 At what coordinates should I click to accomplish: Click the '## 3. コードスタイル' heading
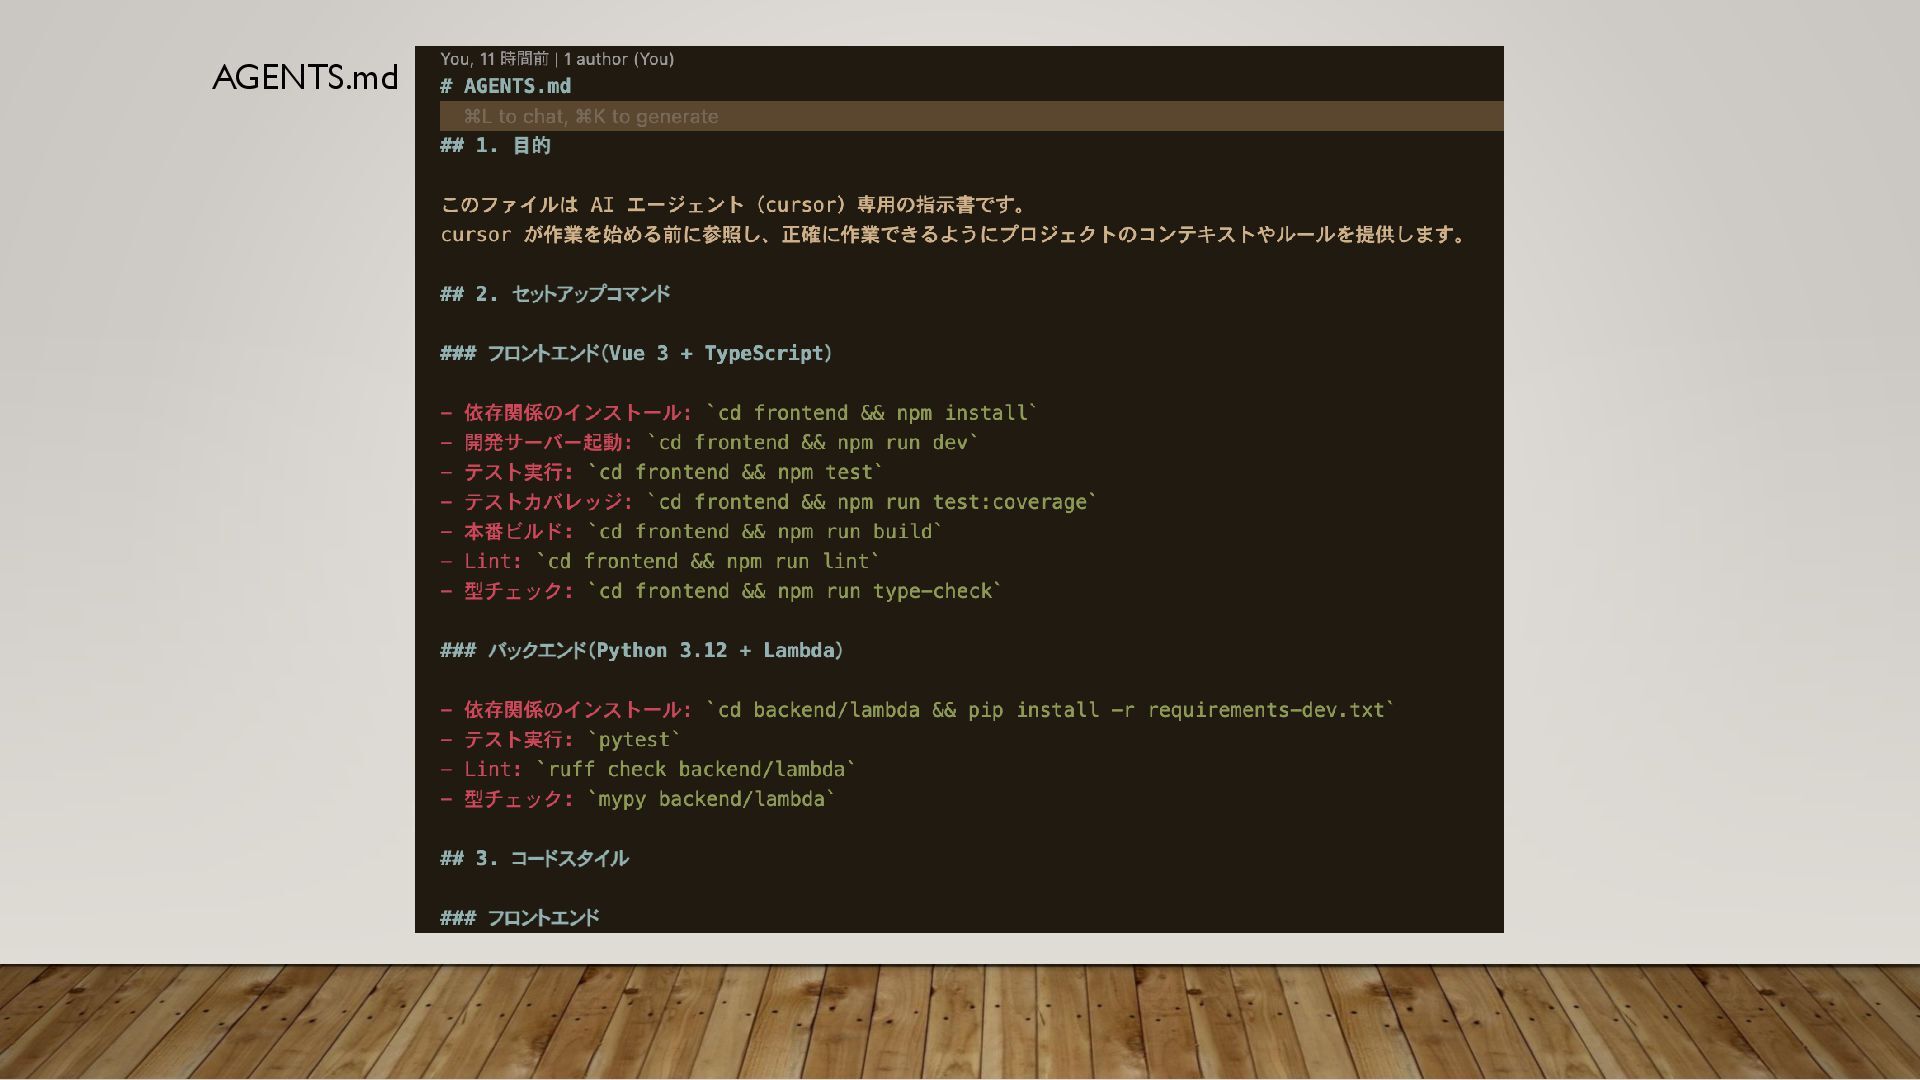534,859
